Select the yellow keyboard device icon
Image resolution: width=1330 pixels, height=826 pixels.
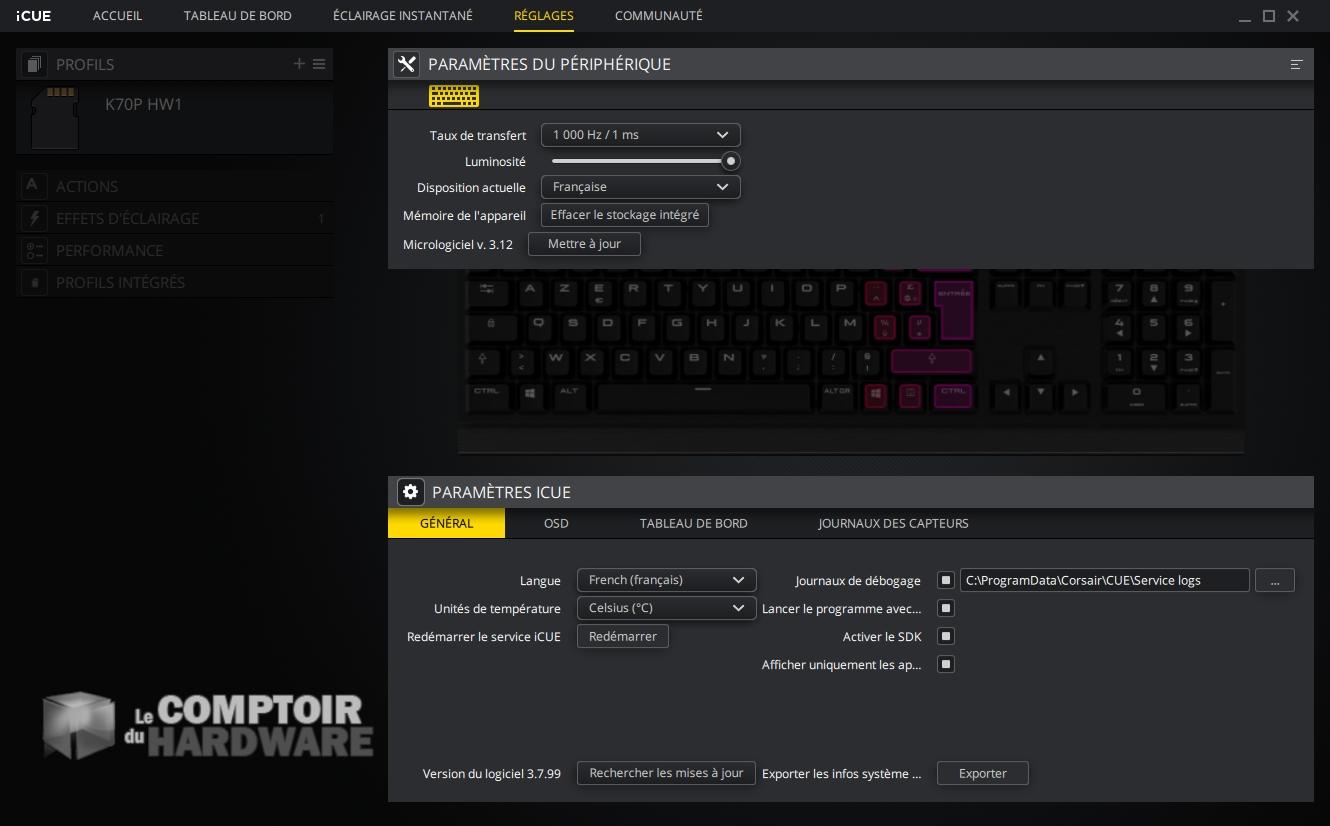point(454,96)
